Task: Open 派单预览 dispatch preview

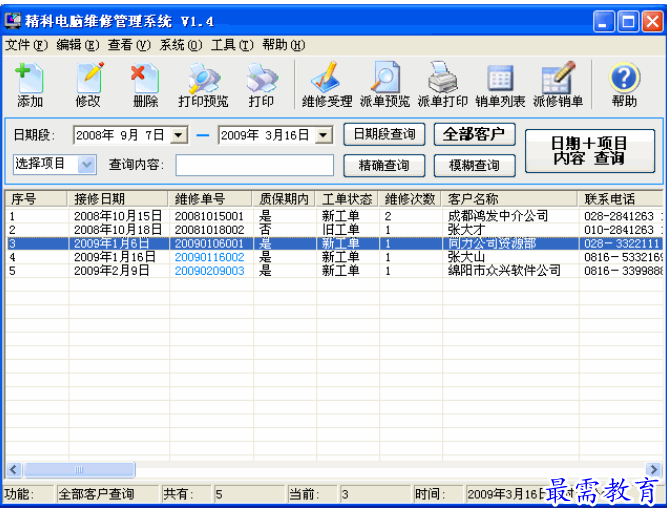Action: 385,85
